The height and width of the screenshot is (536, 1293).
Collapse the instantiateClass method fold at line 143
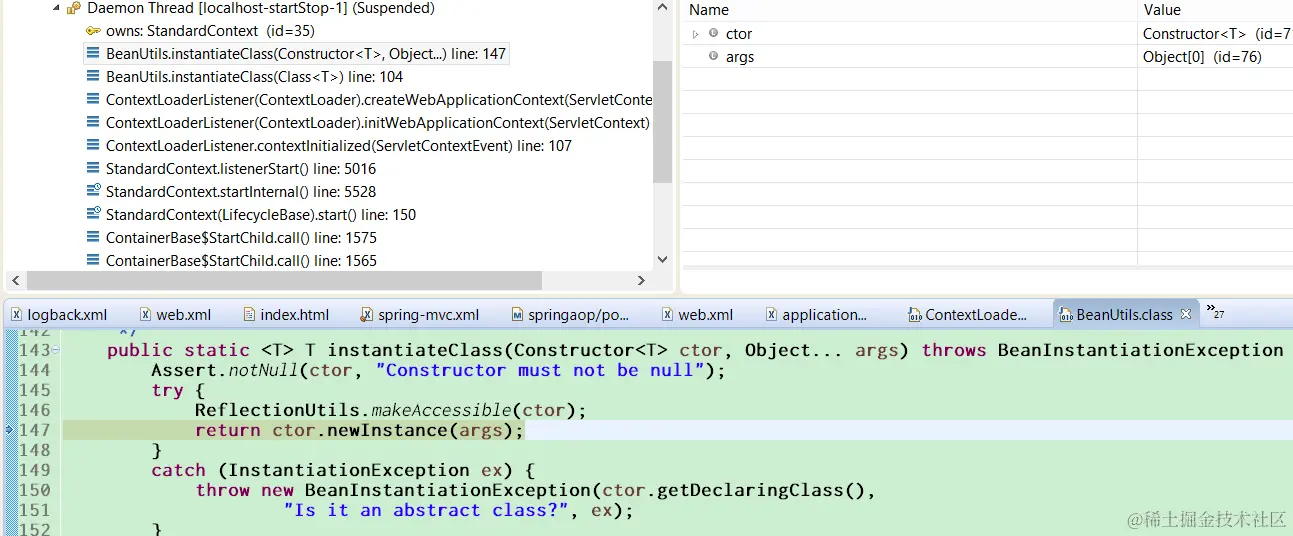[56, 350]
